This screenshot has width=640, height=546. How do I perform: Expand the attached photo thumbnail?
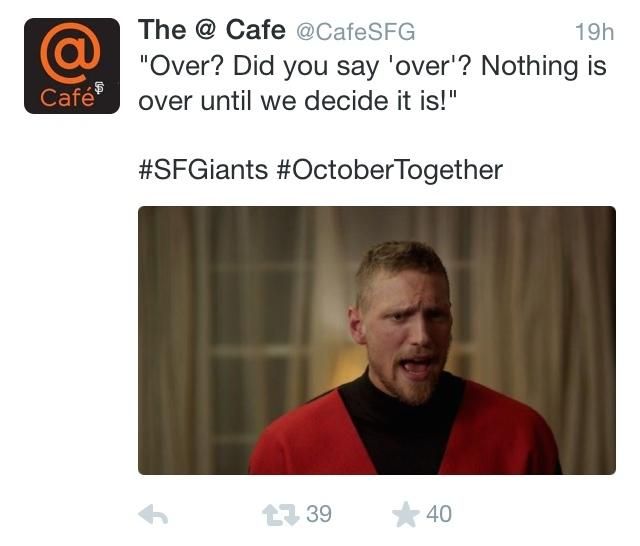(x=377, y=340)
